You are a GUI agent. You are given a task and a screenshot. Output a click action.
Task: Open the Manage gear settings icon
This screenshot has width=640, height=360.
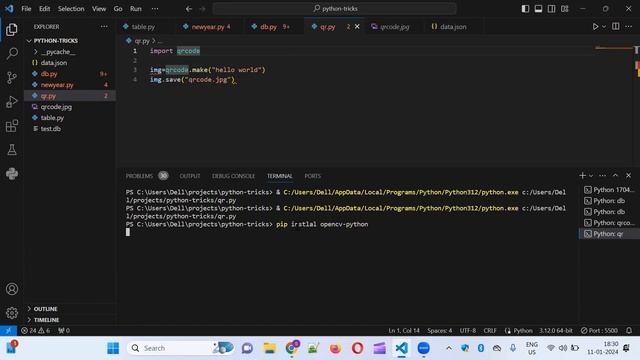[12, 313]
